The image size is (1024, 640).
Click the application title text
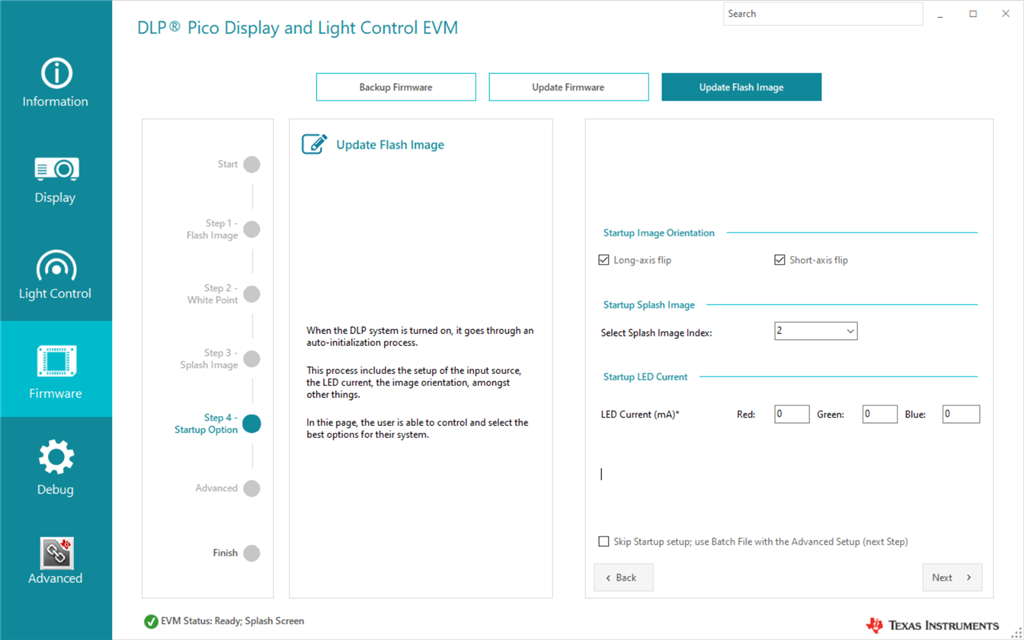(297, 28)
